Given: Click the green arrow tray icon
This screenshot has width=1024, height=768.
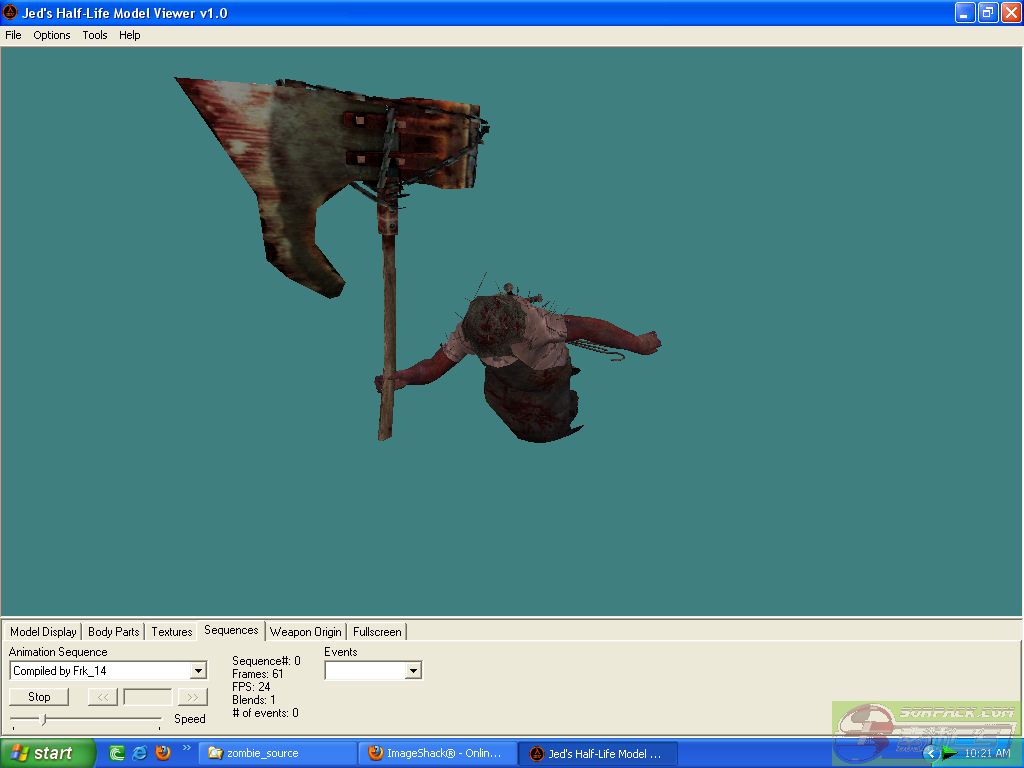Looking at the screenshot, I should coord(949,753).
